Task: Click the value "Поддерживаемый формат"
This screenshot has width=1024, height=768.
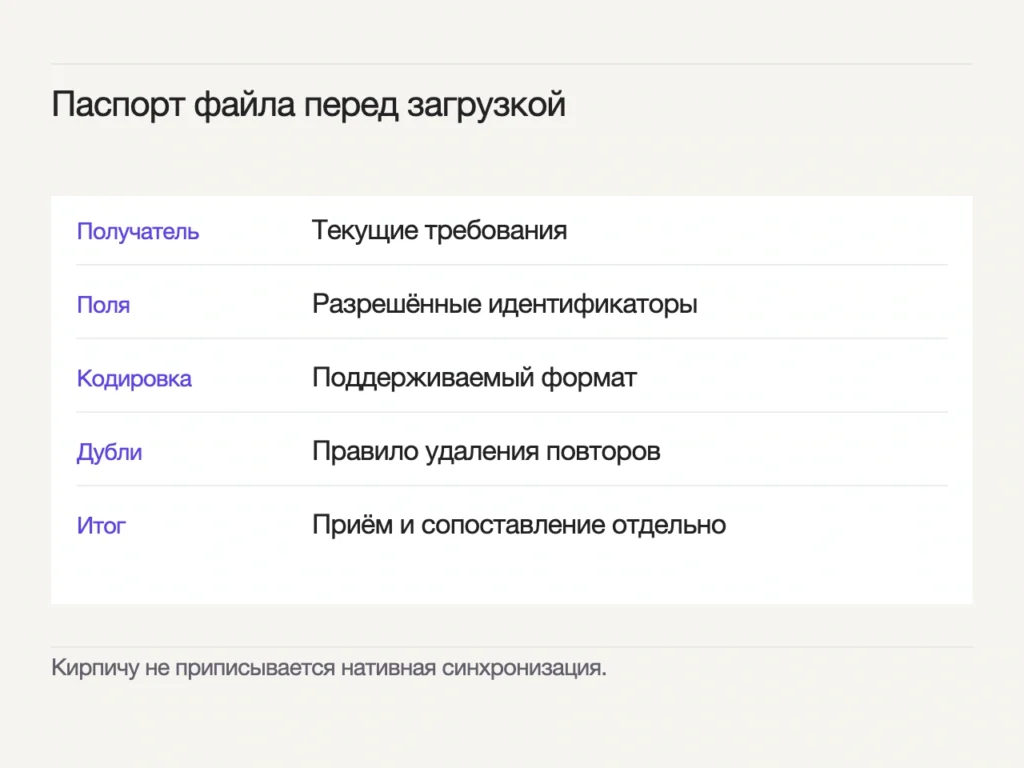Action: coord(474,378)
